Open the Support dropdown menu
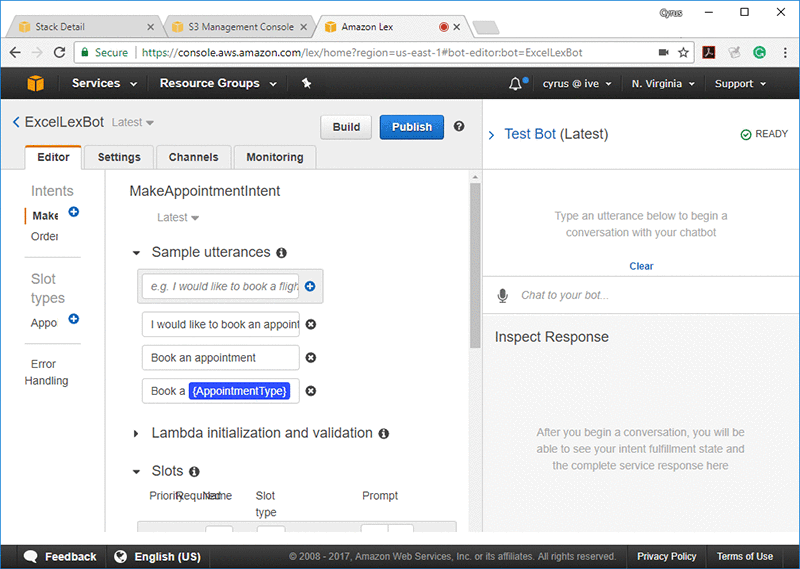The image size is (800, 569). [x=740, y=84]
